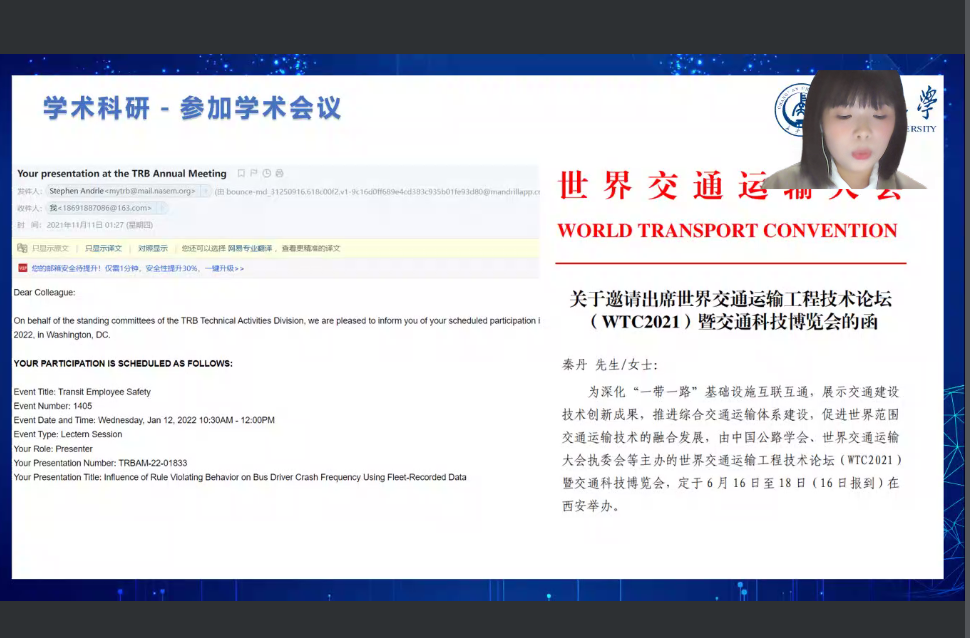The height and width of the screenshot is (638, 970).
Task: Expand the sender Stephen Andrle dropdown arrow
Action: click(x=205, y=191)
